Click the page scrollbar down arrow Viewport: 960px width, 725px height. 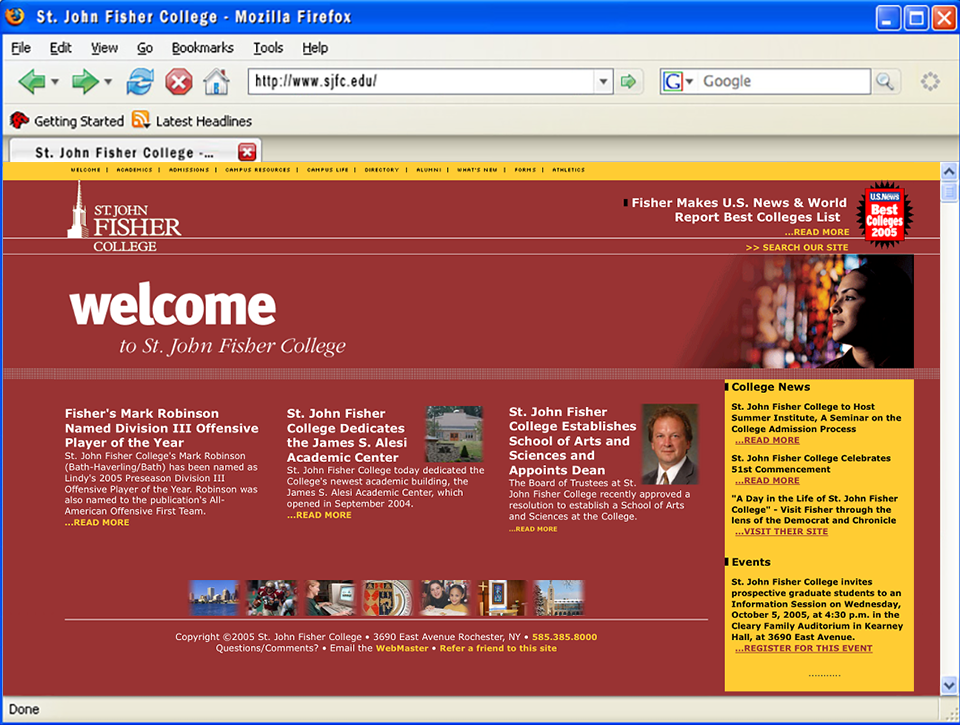point(949,685)
